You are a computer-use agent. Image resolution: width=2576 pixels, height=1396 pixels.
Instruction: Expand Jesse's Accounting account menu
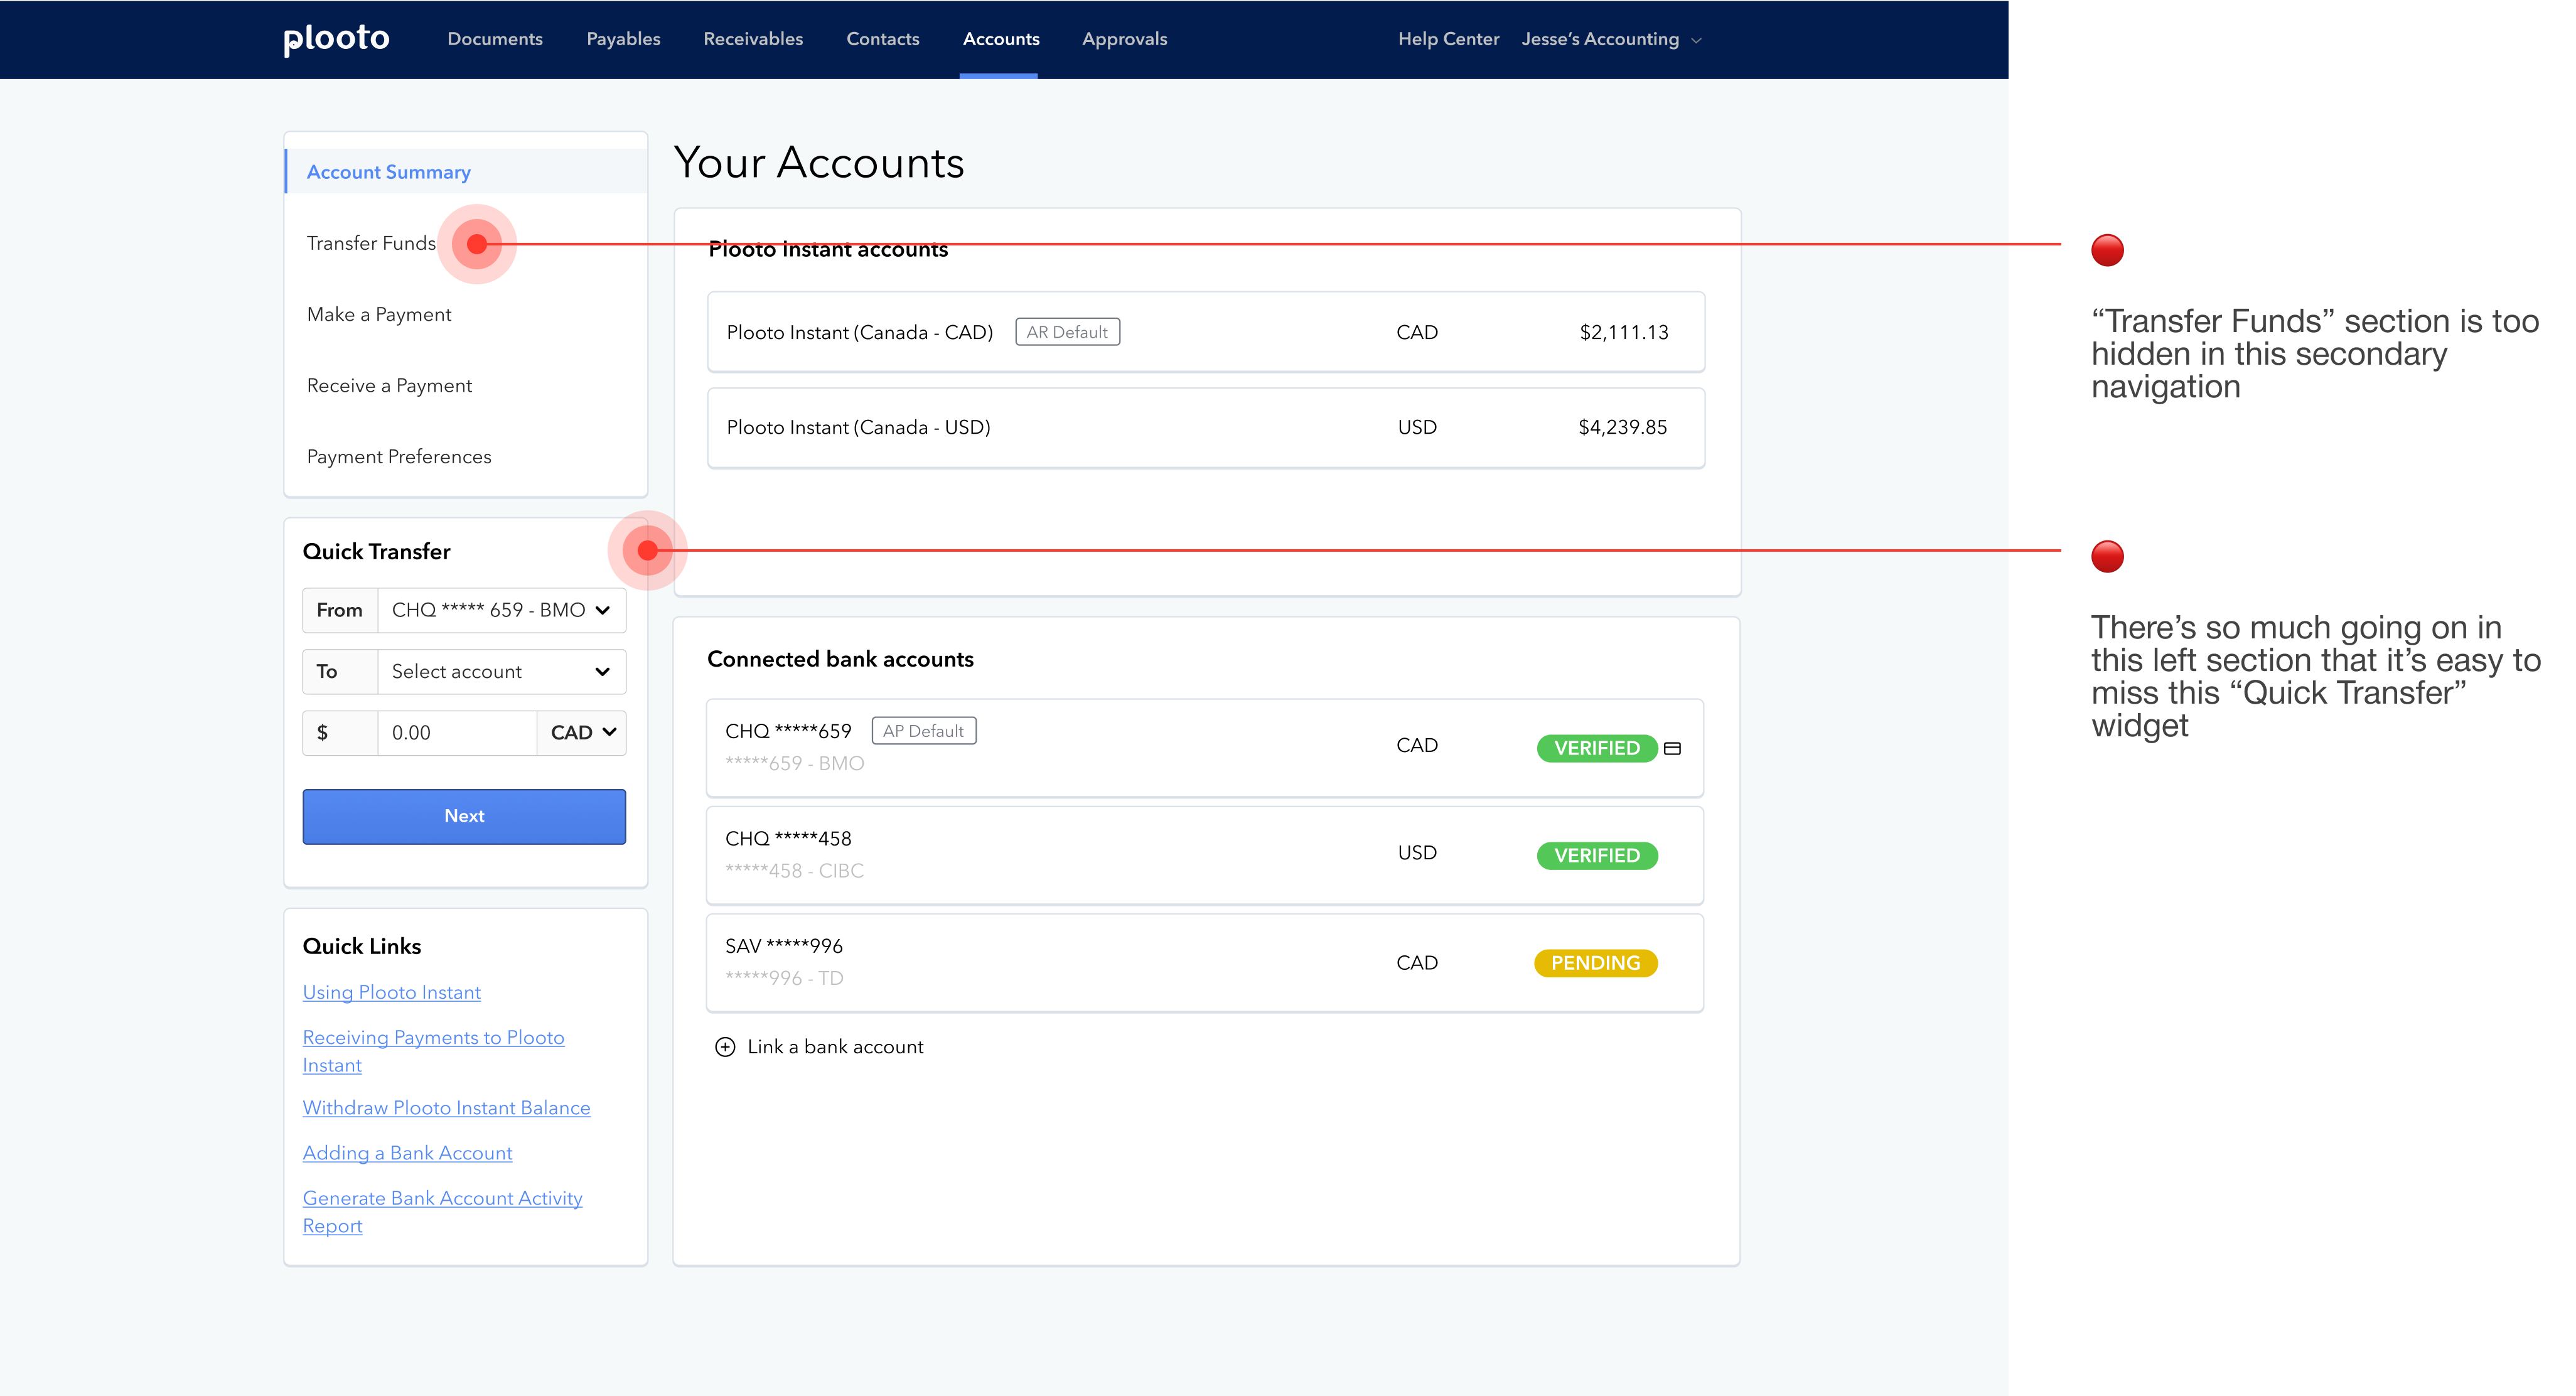coord(1611,40)
